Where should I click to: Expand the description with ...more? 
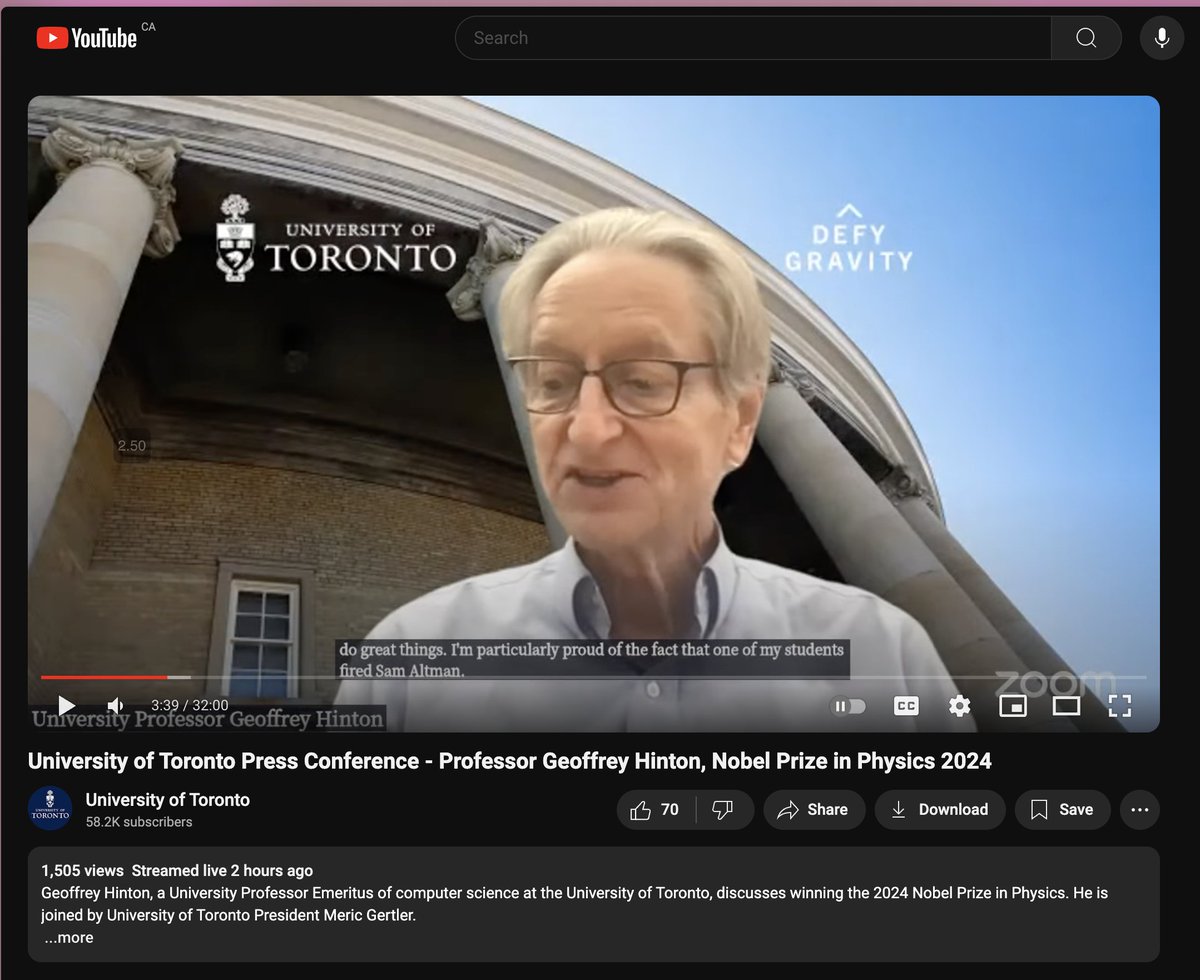69,938
